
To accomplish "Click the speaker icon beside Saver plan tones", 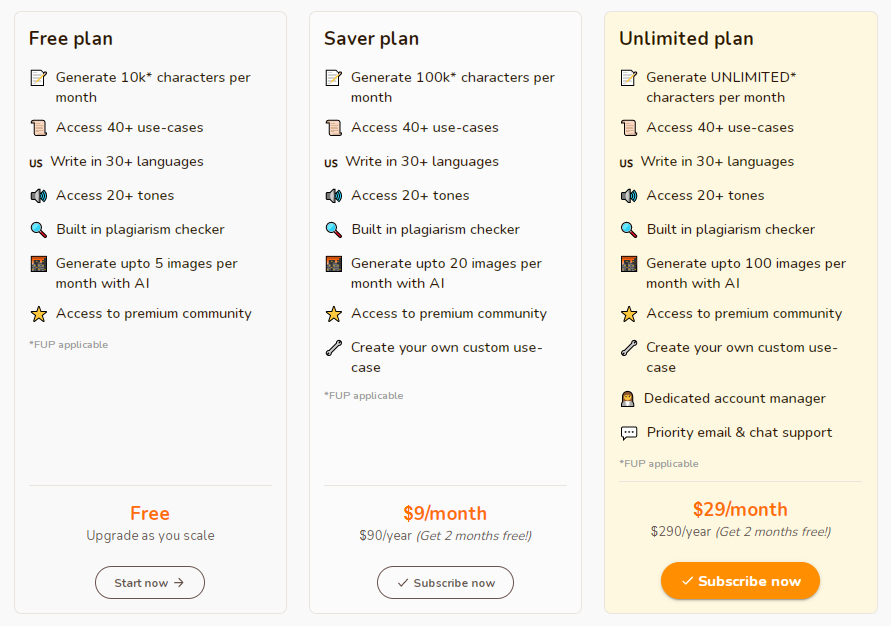I will [x=334, y=196].
